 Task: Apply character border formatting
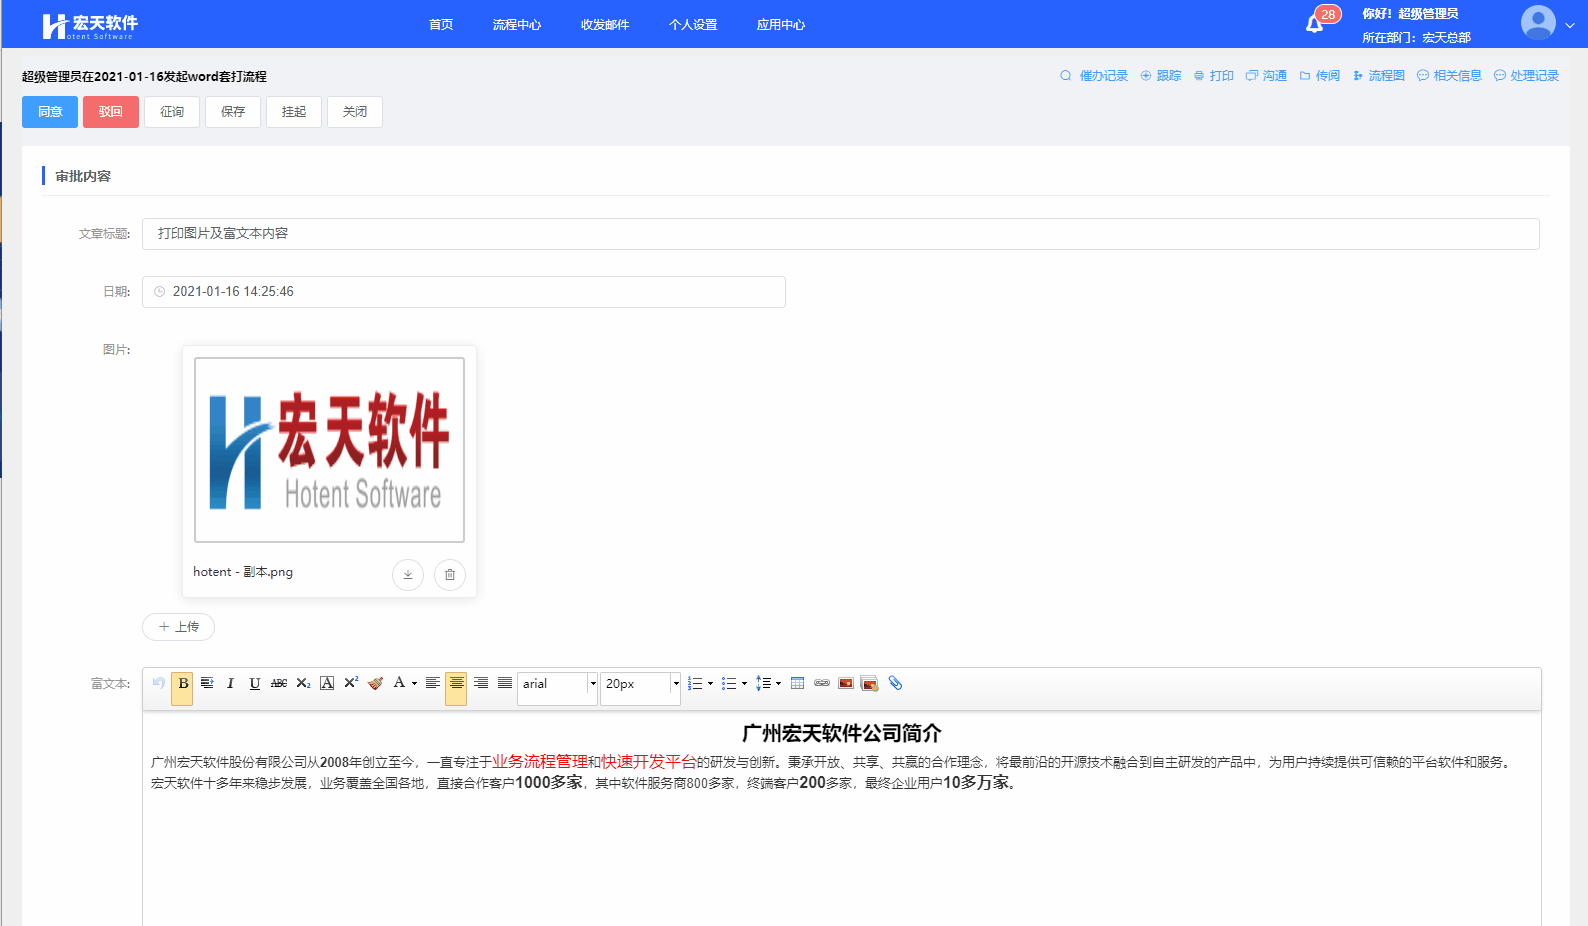click(327, 683)
